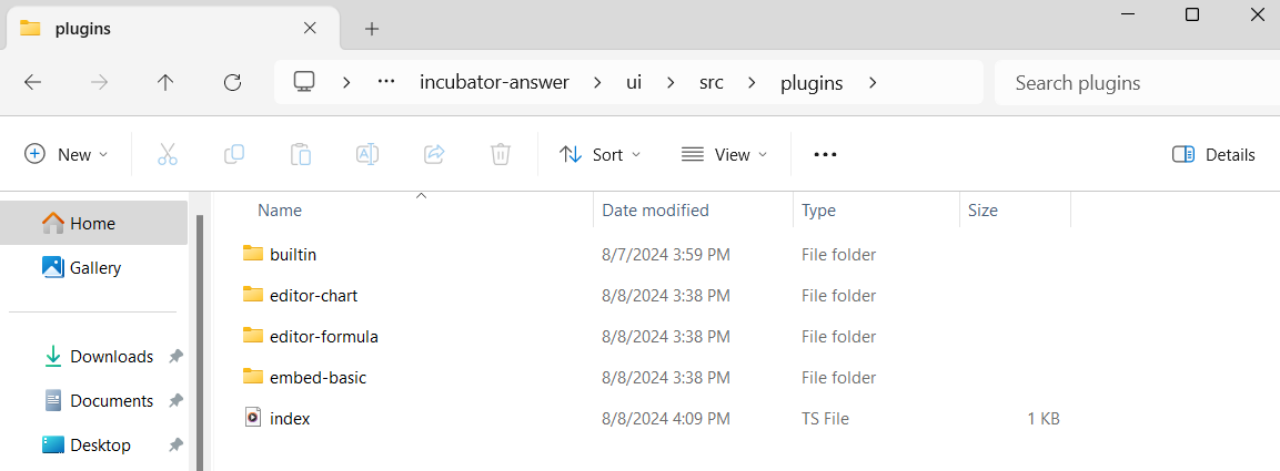Image resolution: width=1280 pixels, height=471 pixels.
Task: Expand chevron after plugins in breadcrumb
Action: click(x=873, y=83)
